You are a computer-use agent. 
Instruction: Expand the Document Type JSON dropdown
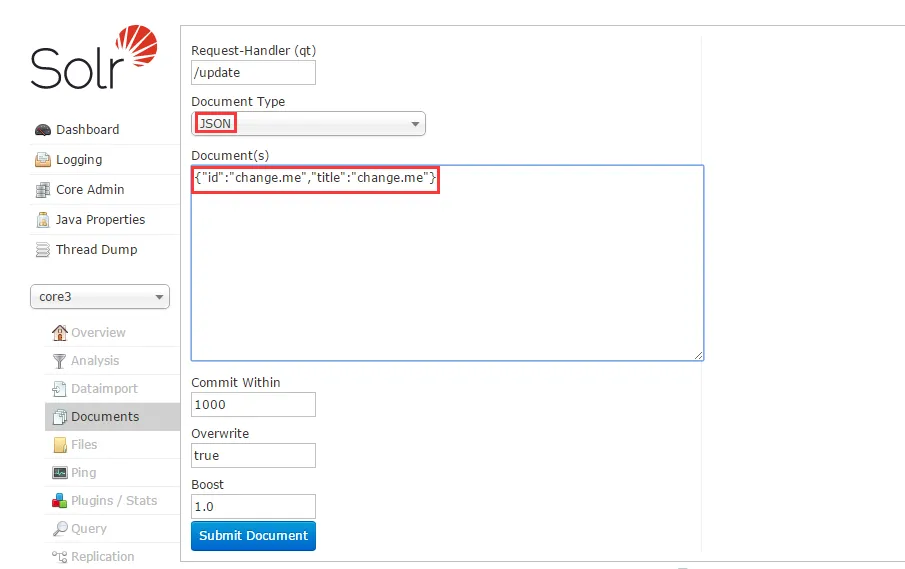point(308,123)
